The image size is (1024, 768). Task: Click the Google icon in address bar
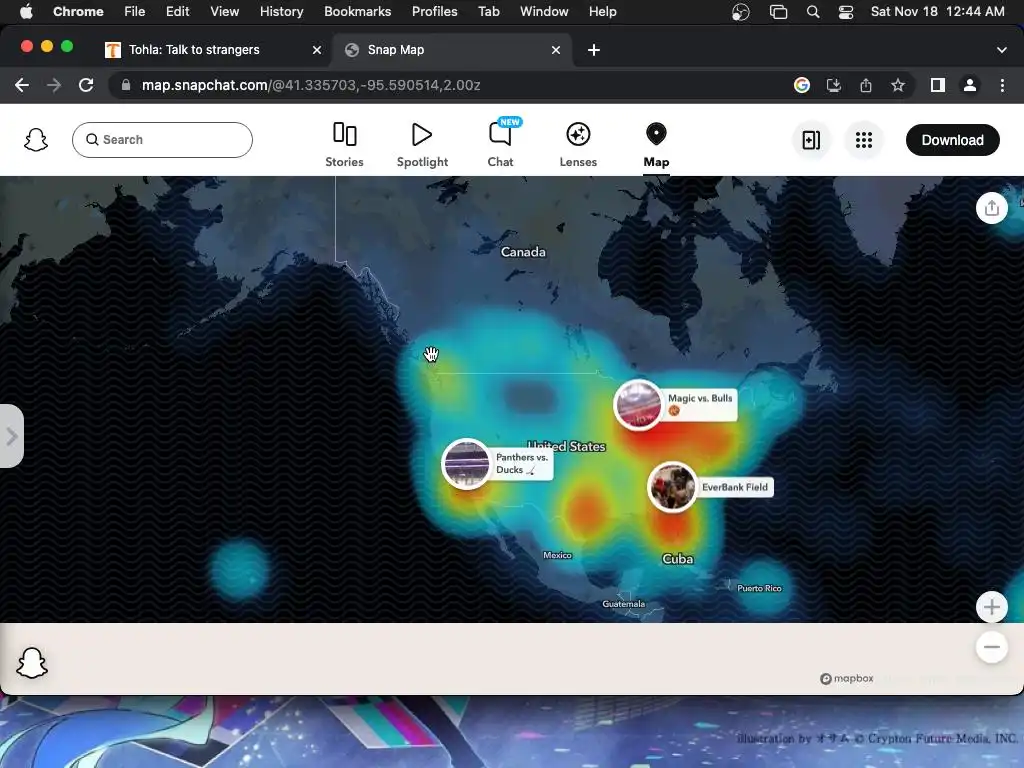pos(802,85)
